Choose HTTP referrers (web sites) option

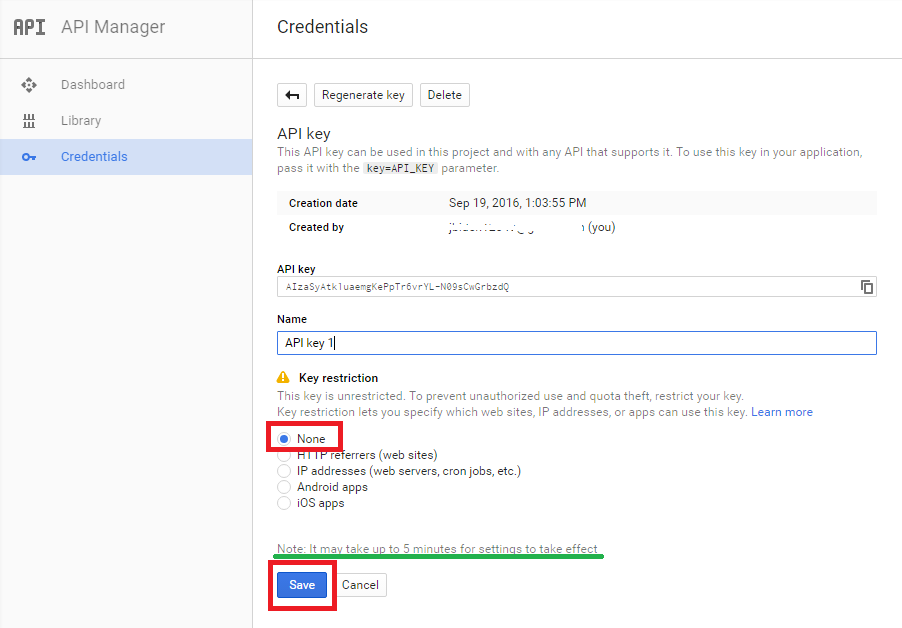284,455
